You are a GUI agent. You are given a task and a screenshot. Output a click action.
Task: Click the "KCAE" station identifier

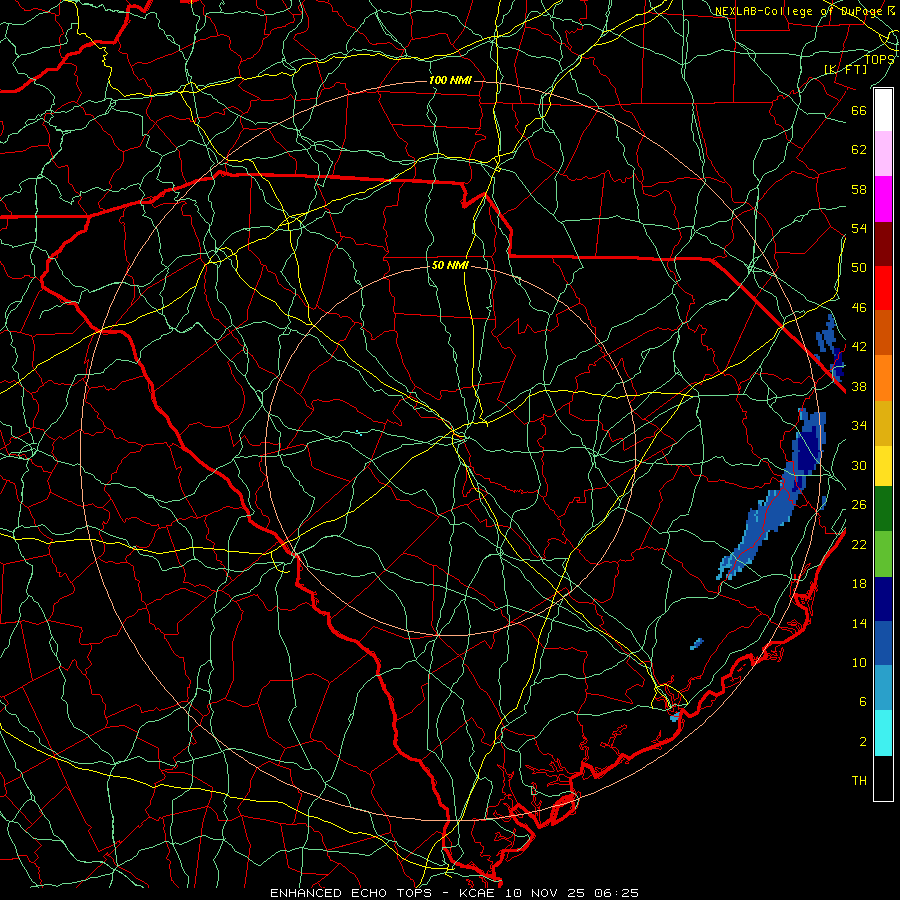coord(476,893)
